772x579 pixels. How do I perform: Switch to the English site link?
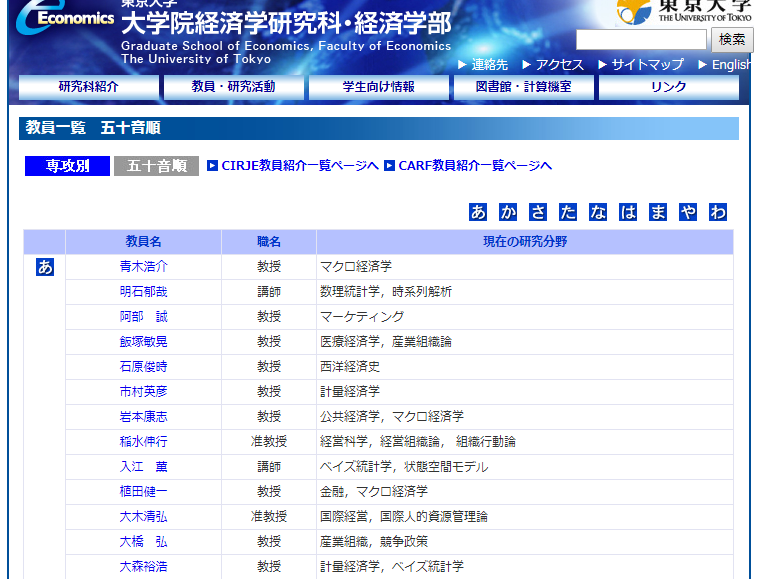point(731,64)
